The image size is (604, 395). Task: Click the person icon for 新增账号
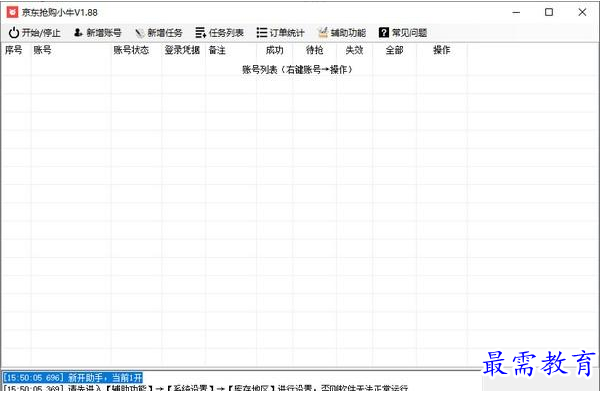coord(78,32)
